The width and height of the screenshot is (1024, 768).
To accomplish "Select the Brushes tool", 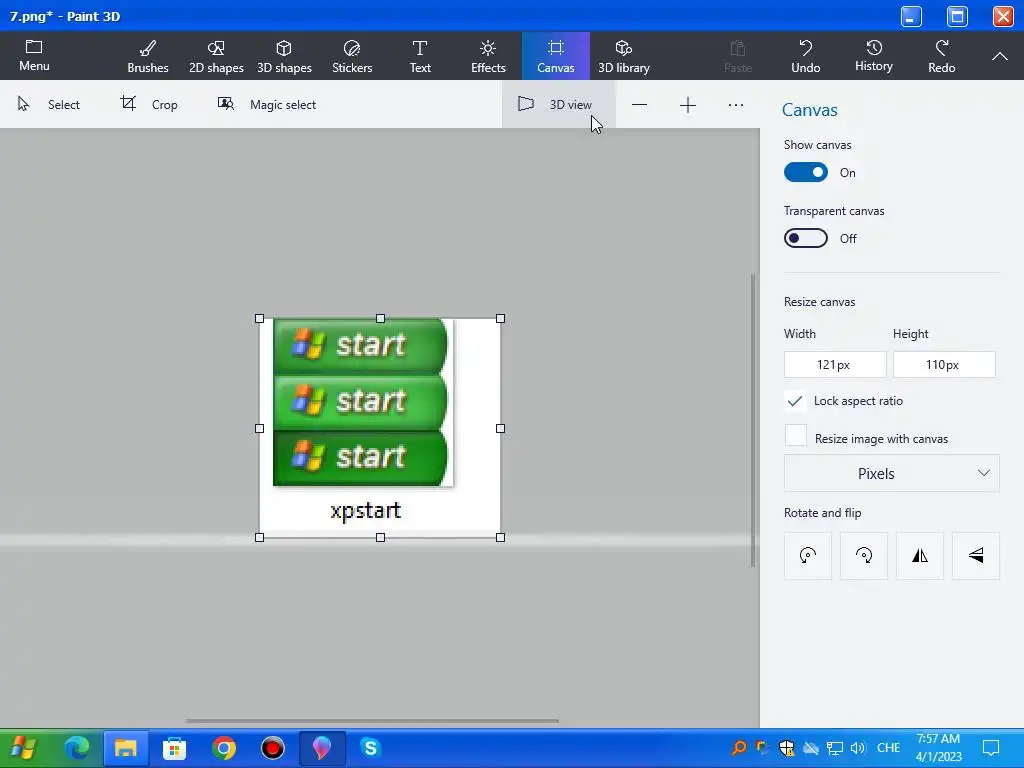I will (x=148, y=56).
